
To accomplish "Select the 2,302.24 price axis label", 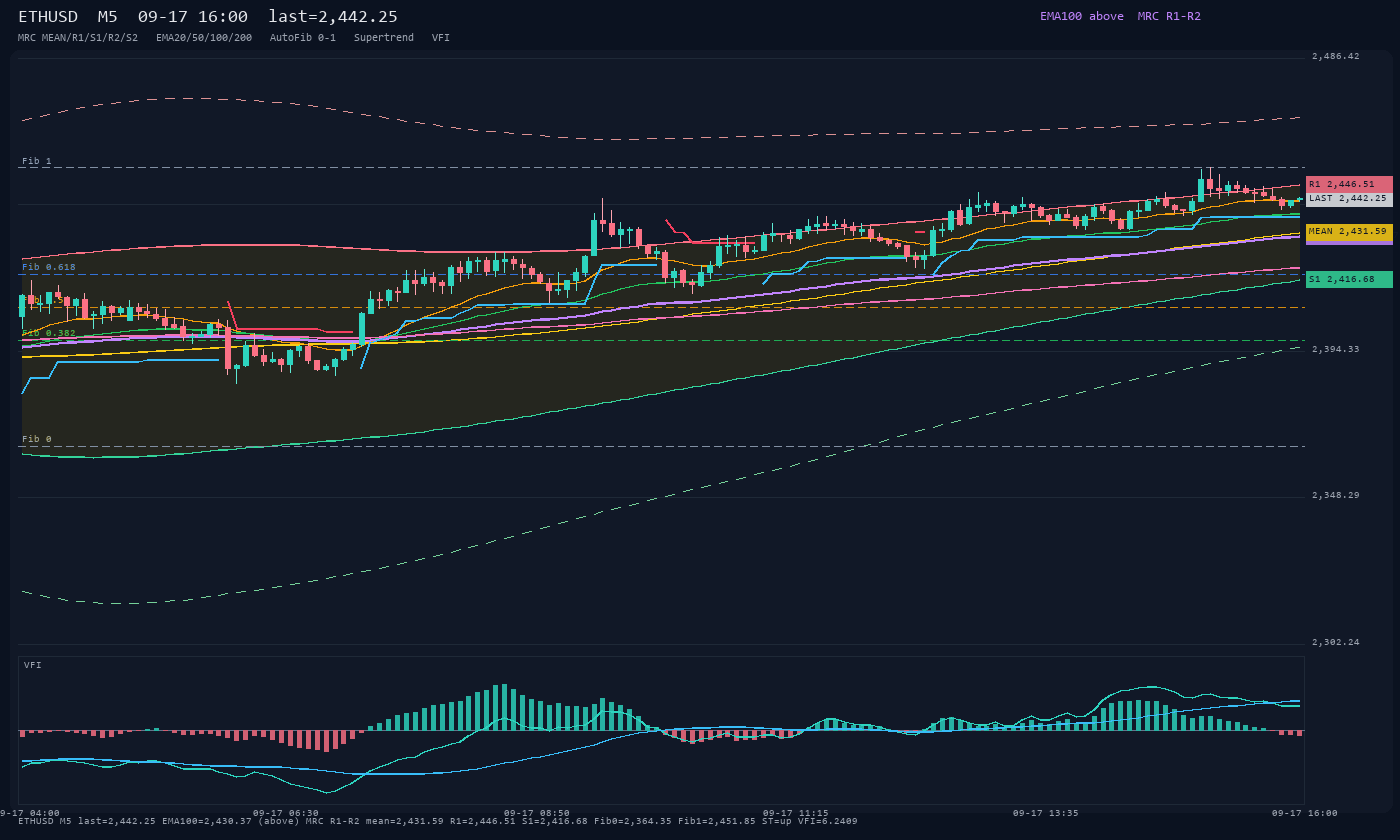I will pos(1336,642).
